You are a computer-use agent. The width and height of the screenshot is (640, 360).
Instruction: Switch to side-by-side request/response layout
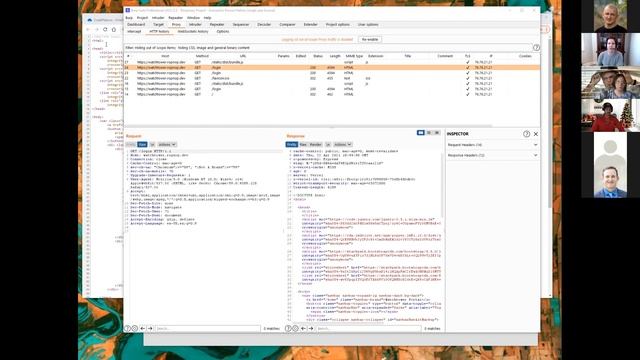tap(420, 133)
